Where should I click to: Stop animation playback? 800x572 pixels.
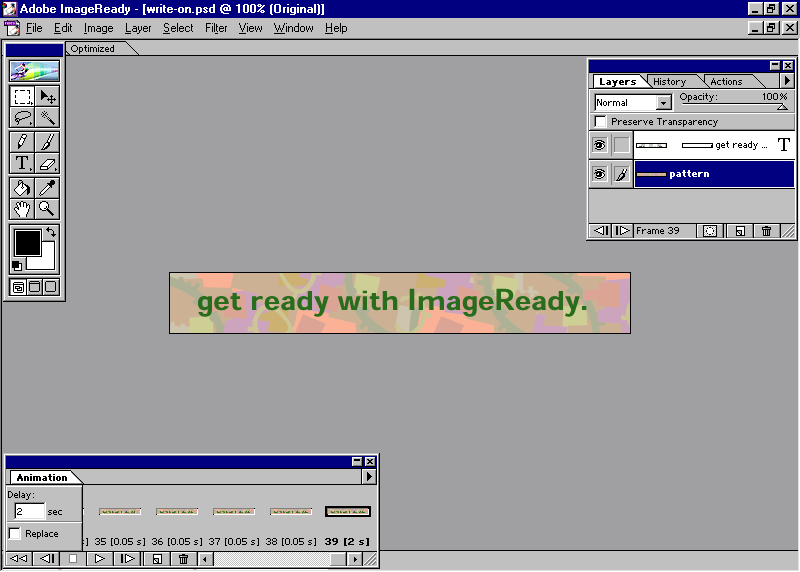click(x=73, y=559)
